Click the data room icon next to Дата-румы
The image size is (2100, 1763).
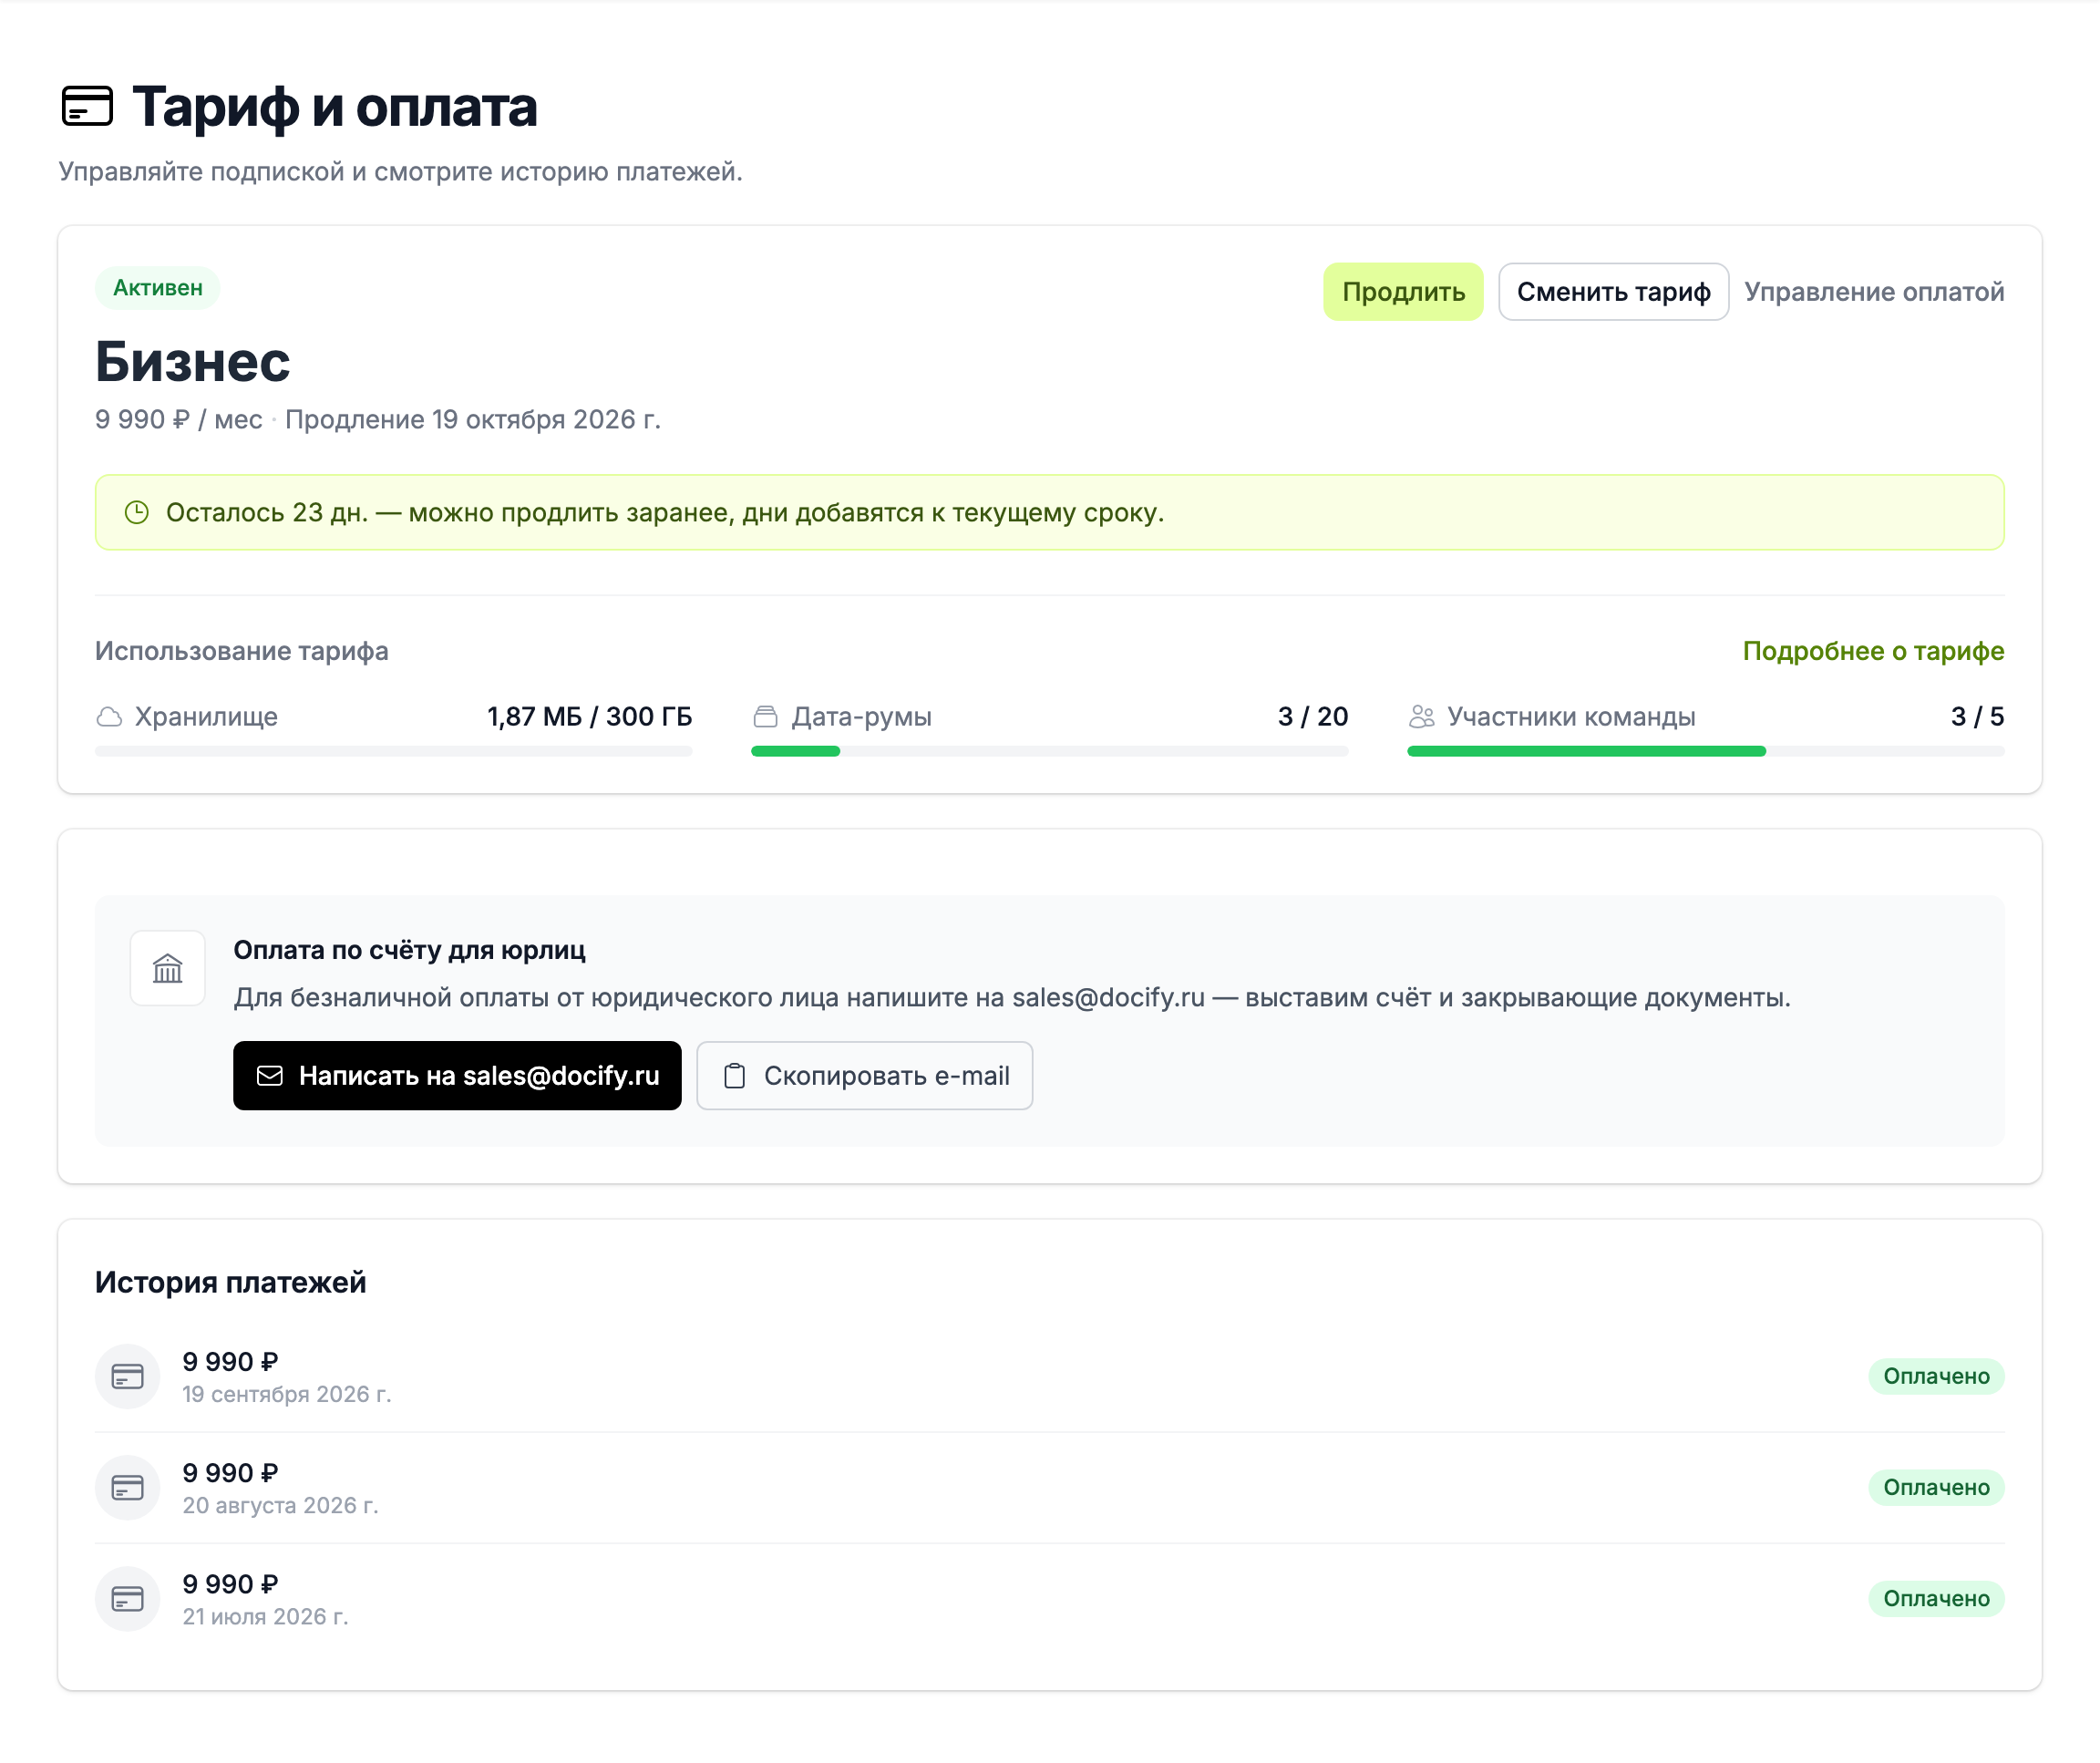coord(766,717)
